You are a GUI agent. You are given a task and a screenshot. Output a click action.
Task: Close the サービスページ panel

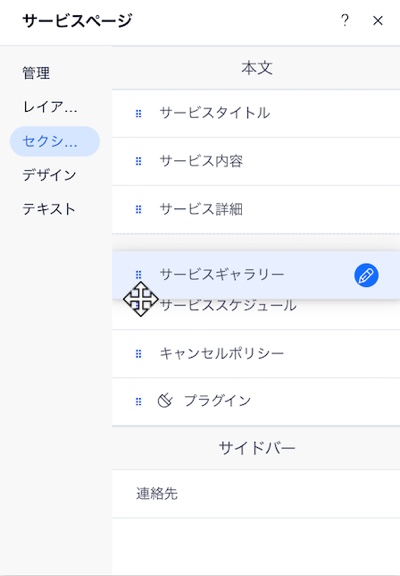click(x=378, y=21)
